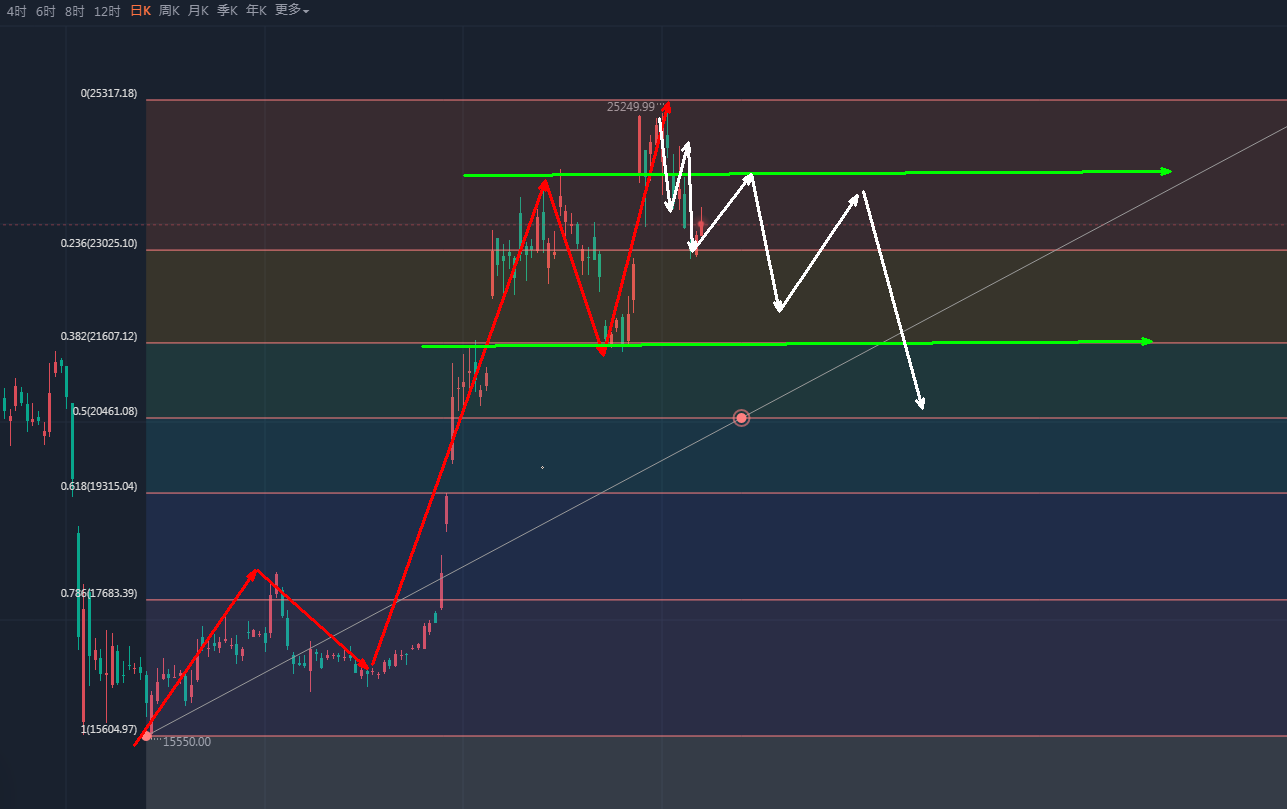
Task: Click the 25249.99 high price marker
Action: coord(631,106)
